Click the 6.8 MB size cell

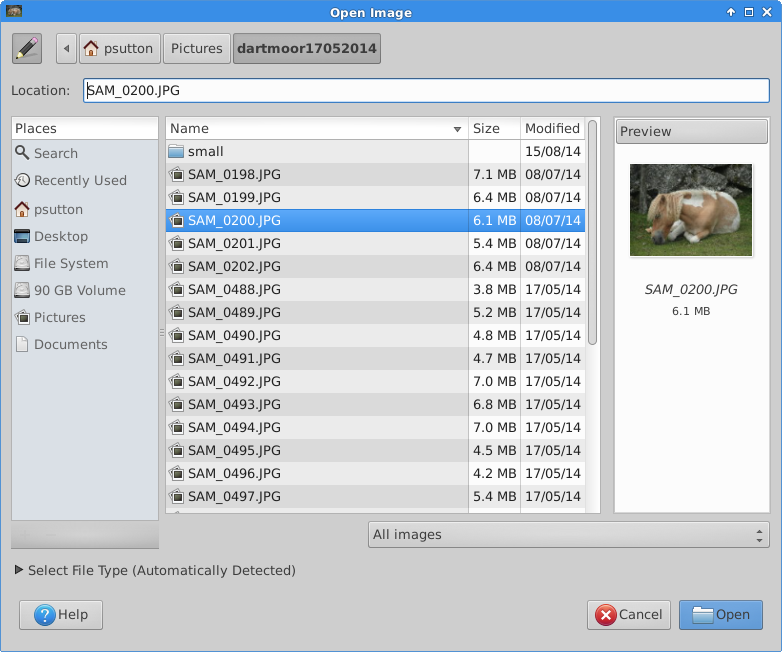coord(494,404)
